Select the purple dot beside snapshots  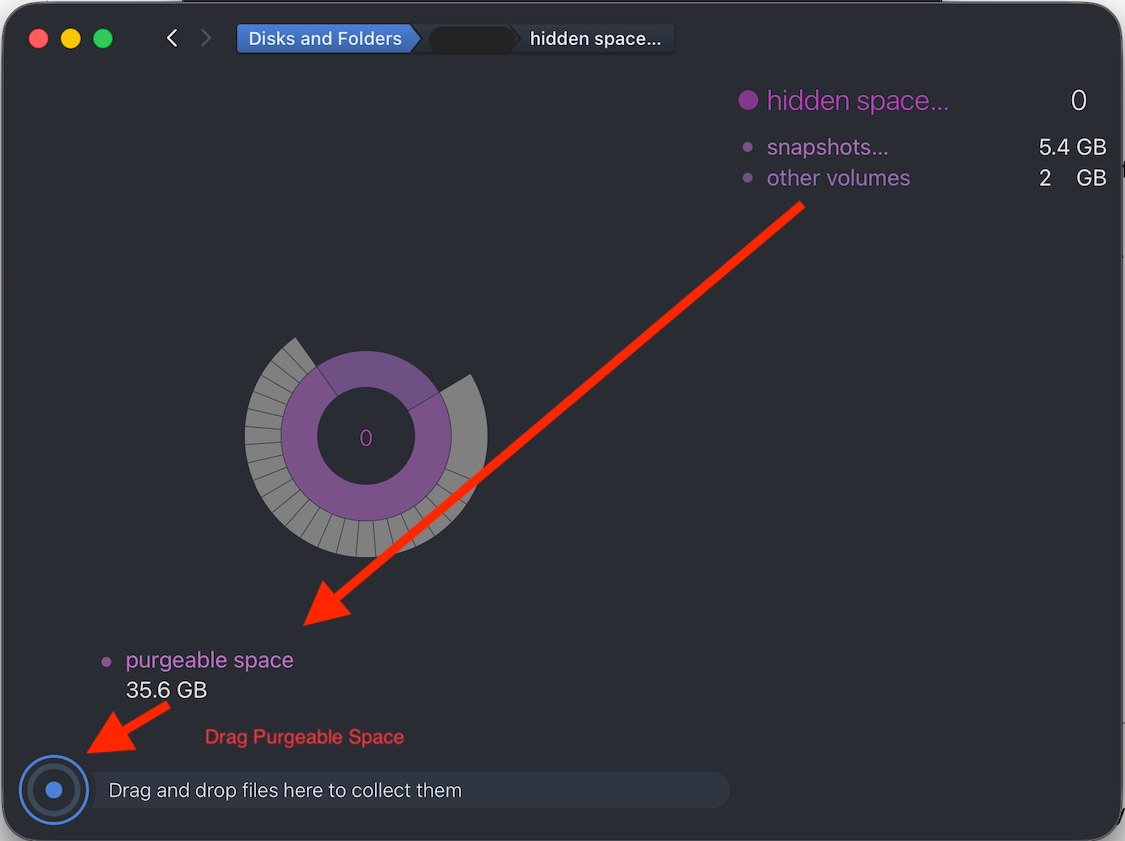click(x=748, y=147)
